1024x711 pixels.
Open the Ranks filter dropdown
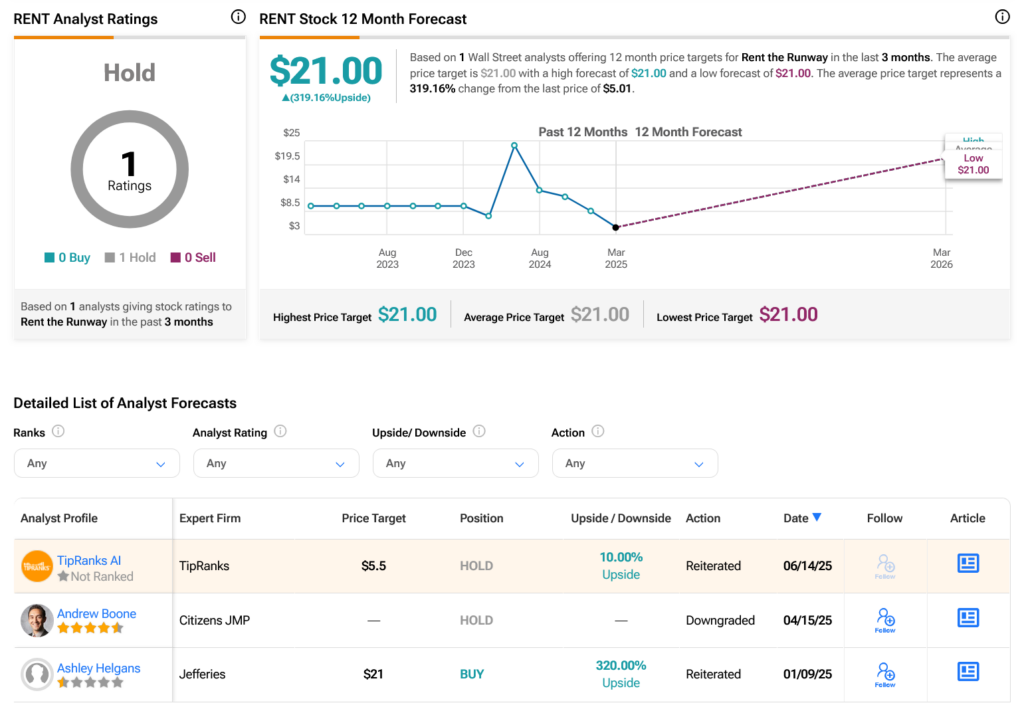tap(96, 463)
